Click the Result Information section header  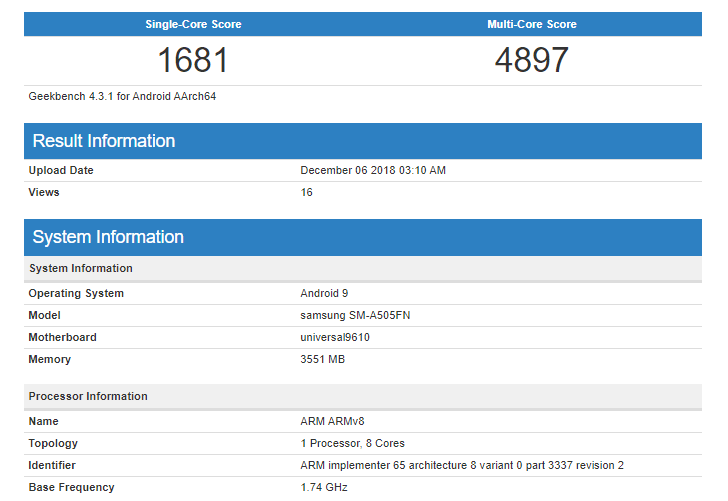coord(104,141)
